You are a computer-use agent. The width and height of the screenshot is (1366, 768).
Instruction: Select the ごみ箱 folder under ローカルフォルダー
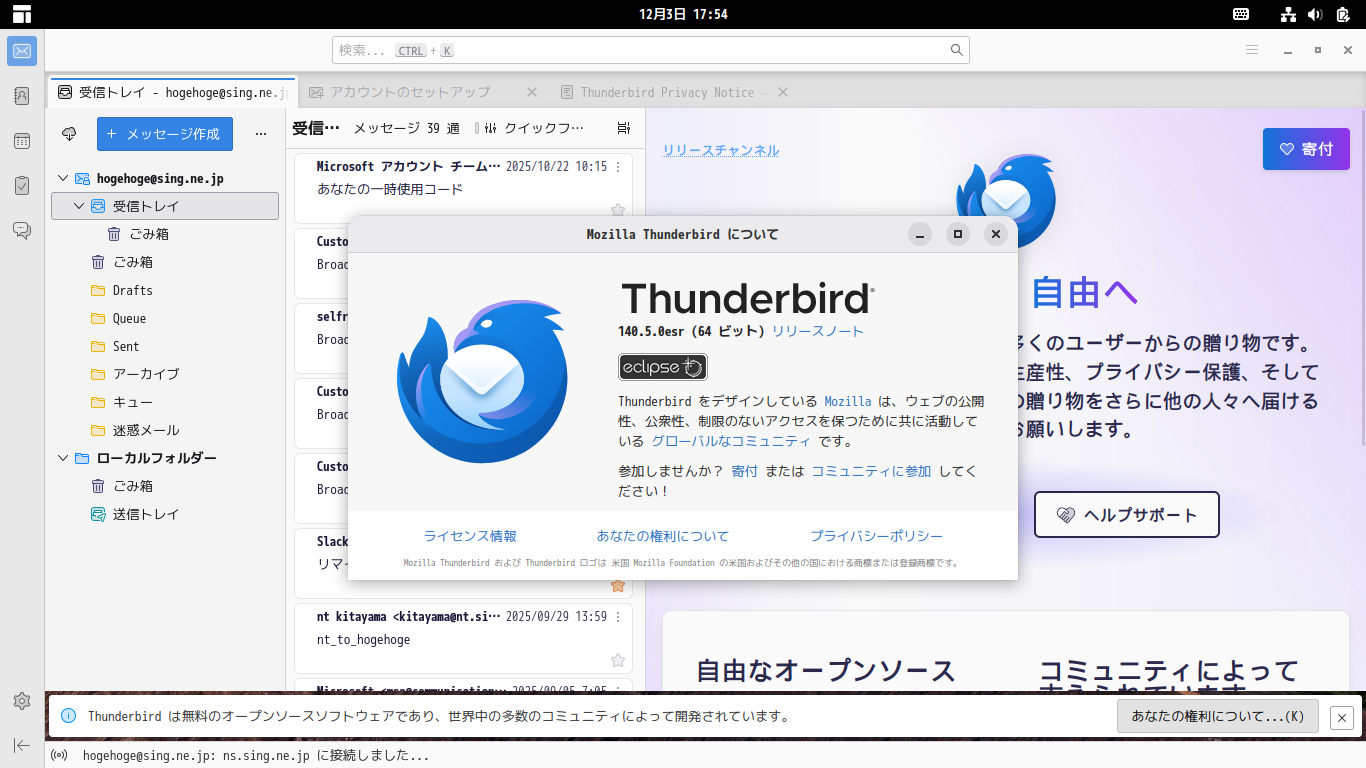pyautogui.click(x=166, y=486)
